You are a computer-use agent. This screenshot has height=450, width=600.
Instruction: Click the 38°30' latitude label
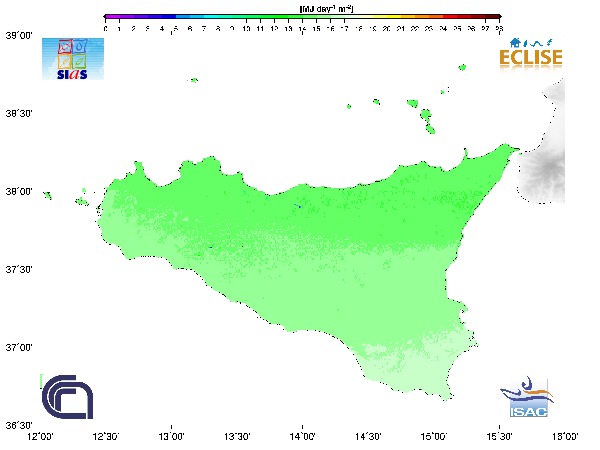(x=19, y=114)
